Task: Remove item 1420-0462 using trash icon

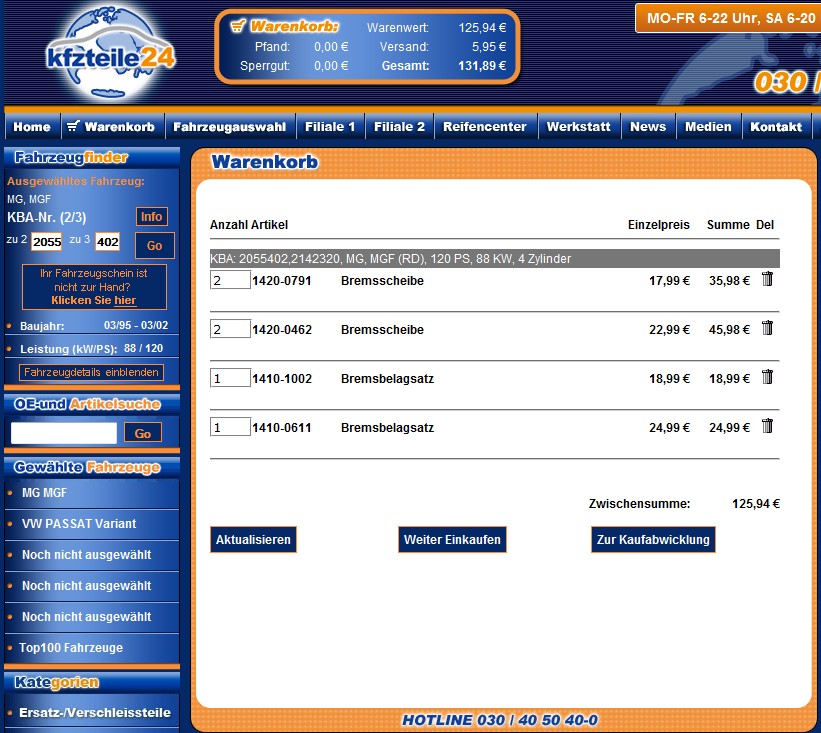Action: (x=767, y=328)
